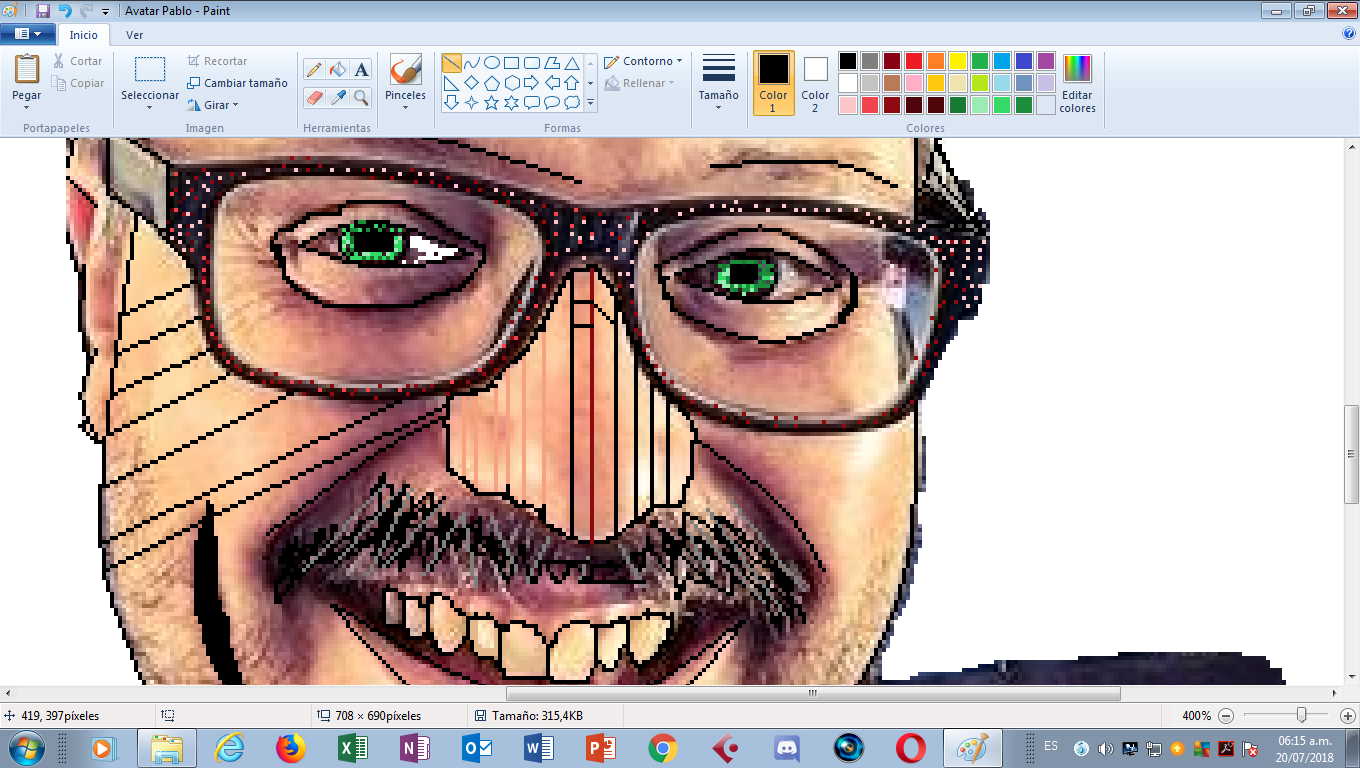The height and width of the screenshot is (768, 1360).
Task: Switch to the Ver tab
Action: coord(134,35)
